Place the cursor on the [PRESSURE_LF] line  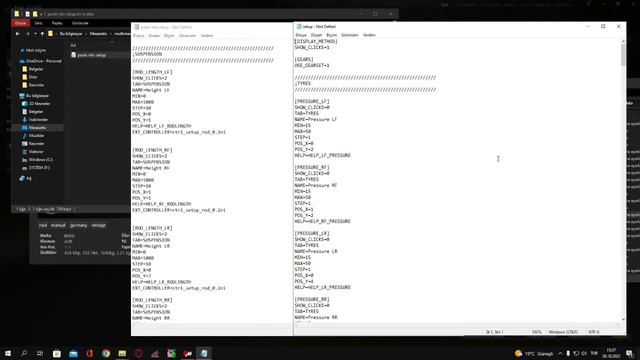click(x=312, y=101)
